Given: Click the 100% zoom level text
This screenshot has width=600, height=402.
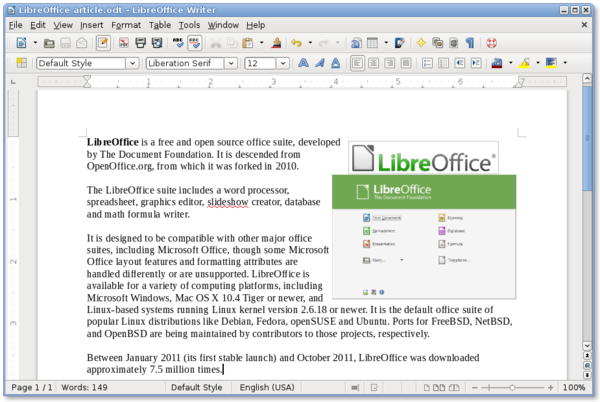Looking at the screenshot, I should point(574,387).
